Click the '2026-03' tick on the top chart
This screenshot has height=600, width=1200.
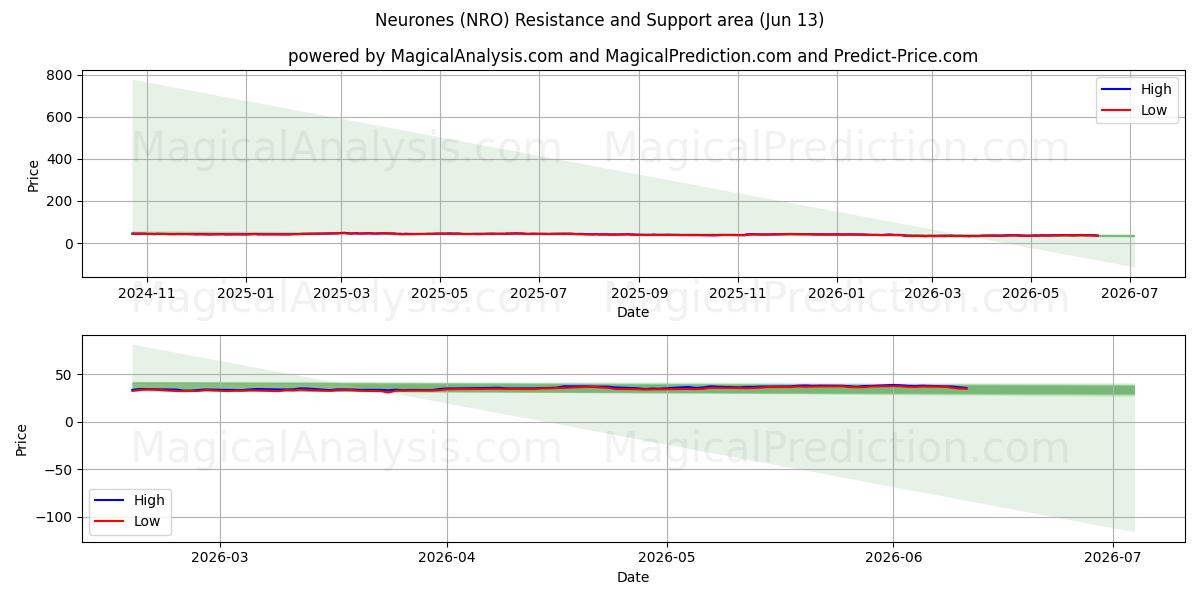point(932,293)
